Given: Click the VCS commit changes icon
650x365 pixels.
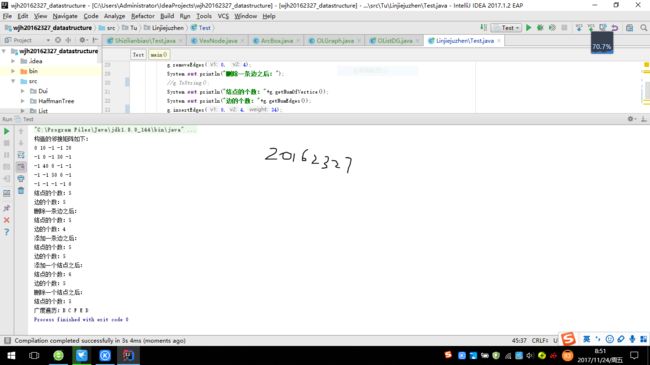Looking at the screenshot, I should (x=591, y=28).
